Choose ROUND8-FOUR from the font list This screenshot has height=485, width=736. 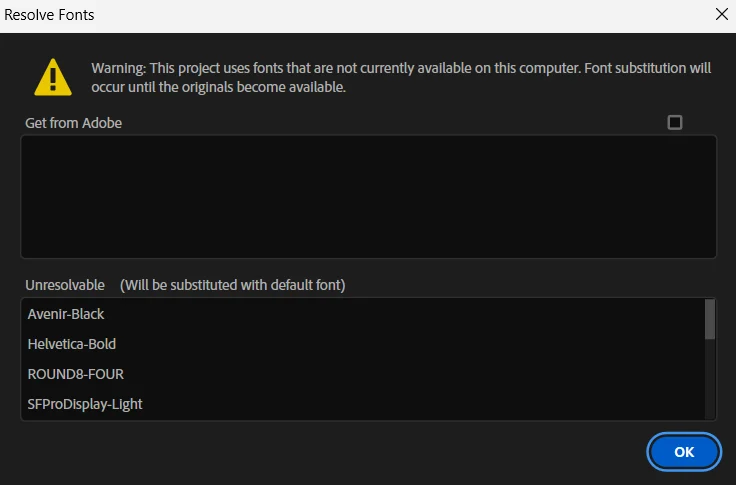point(76,374)
